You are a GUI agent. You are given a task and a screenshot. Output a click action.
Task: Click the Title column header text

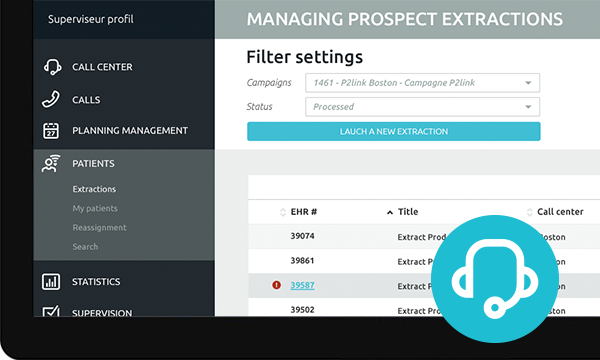[x=408, y=212]
